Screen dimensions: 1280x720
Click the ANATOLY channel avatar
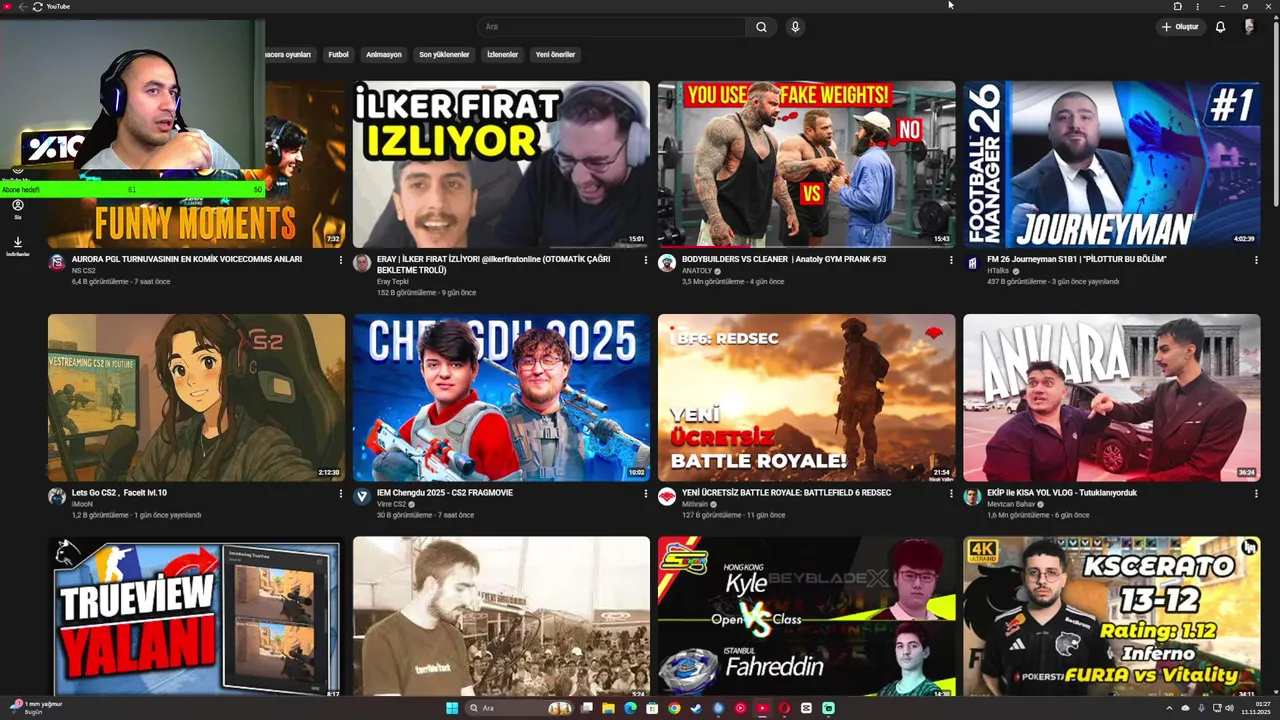(x=667, y=263)
